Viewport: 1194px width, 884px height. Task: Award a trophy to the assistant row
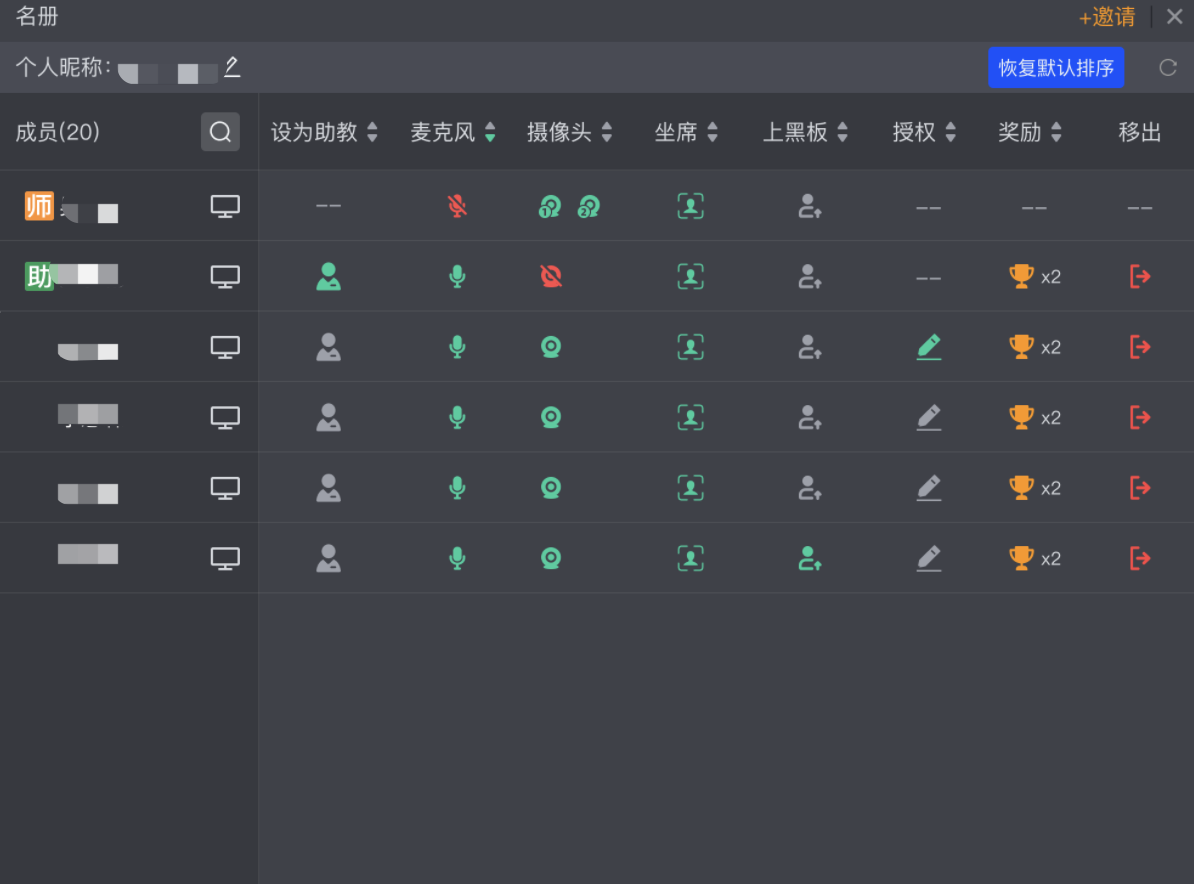1021,277
